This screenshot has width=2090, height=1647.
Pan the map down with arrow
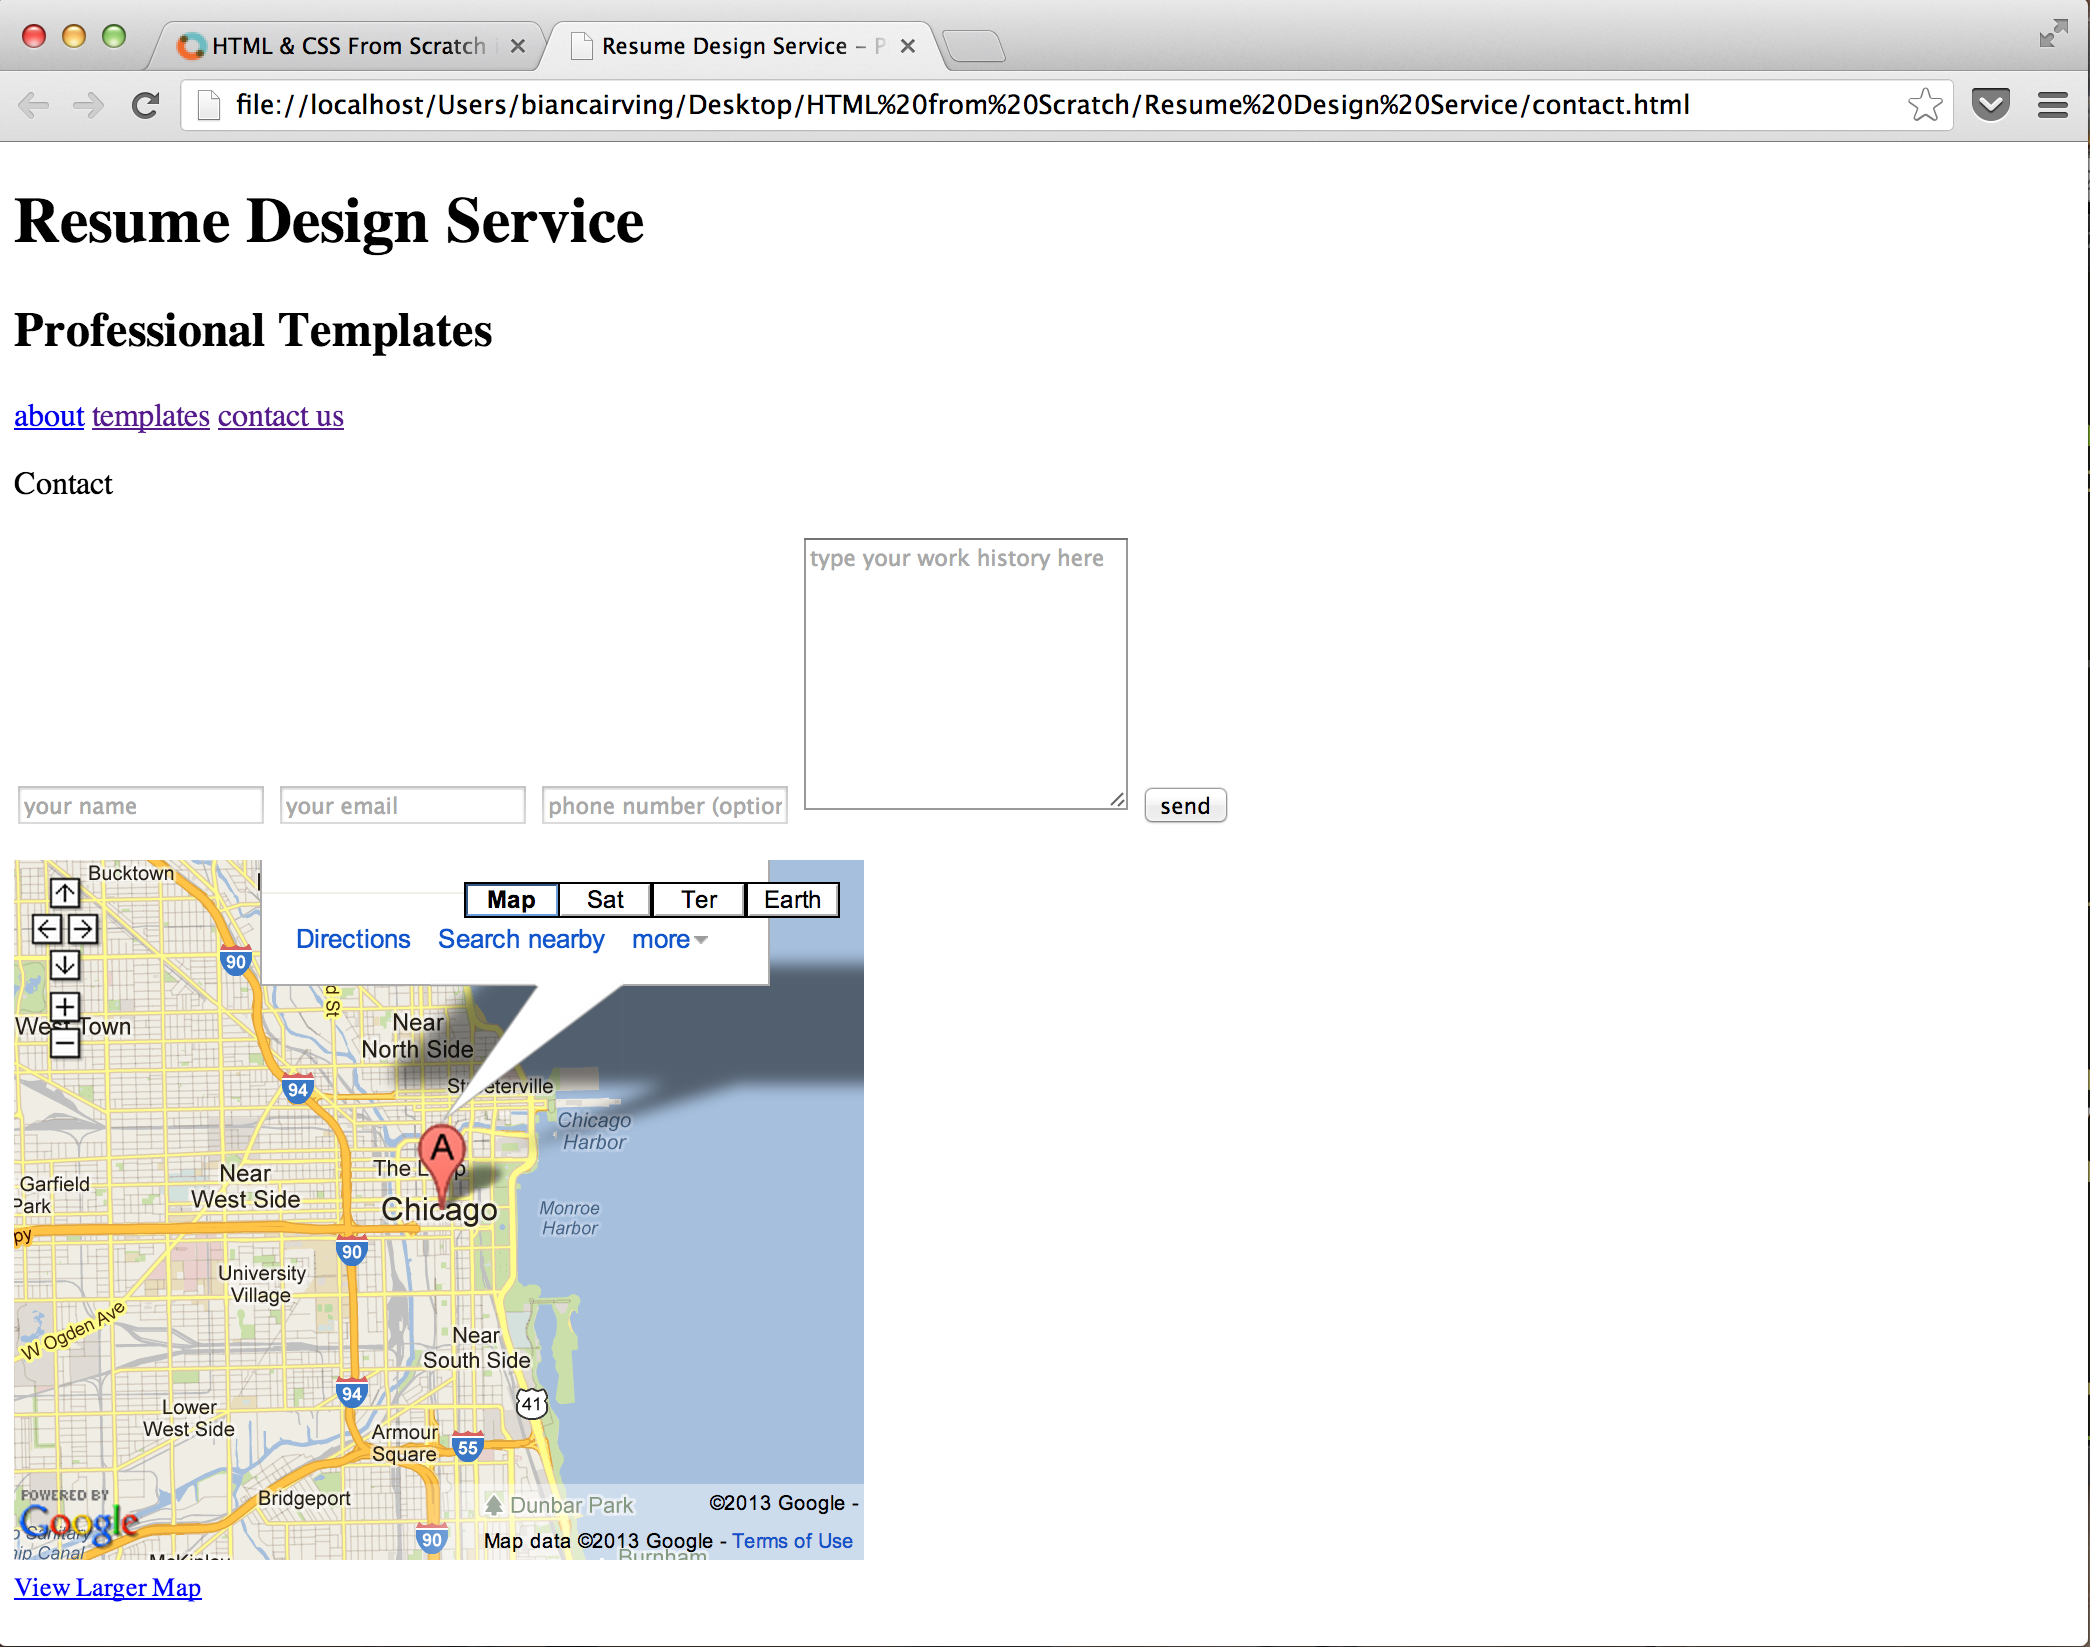pos(65,965)
